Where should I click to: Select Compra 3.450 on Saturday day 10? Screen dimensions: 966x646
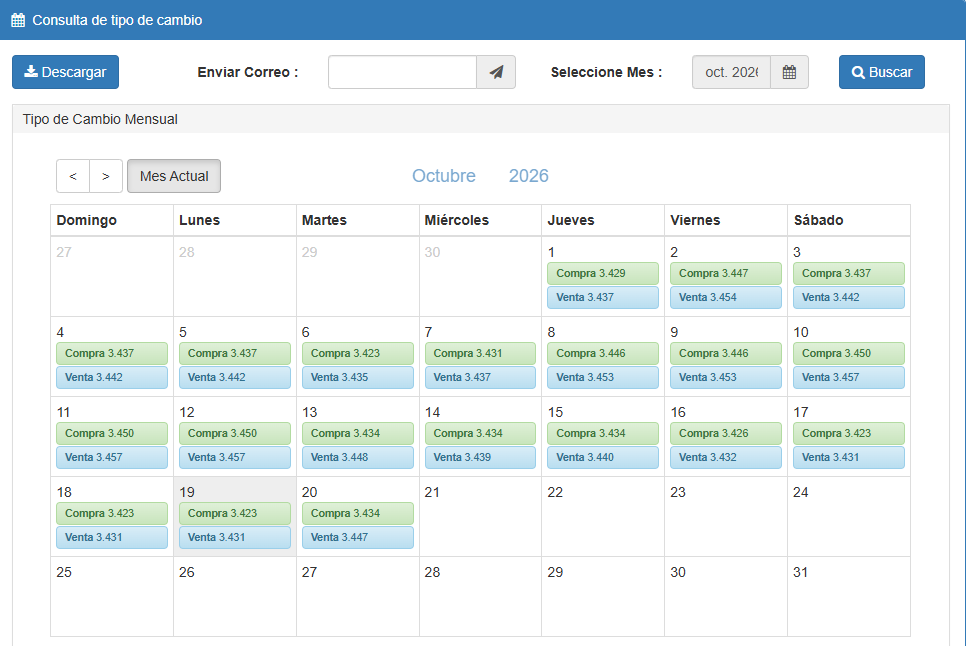tap(848, 353)
